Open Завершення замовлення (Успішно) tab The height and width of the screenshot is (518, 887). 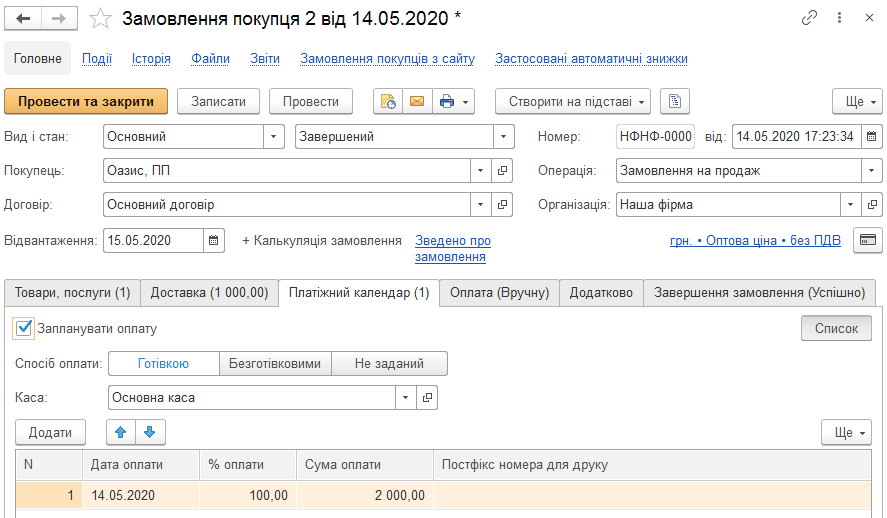tap(760, 292)
